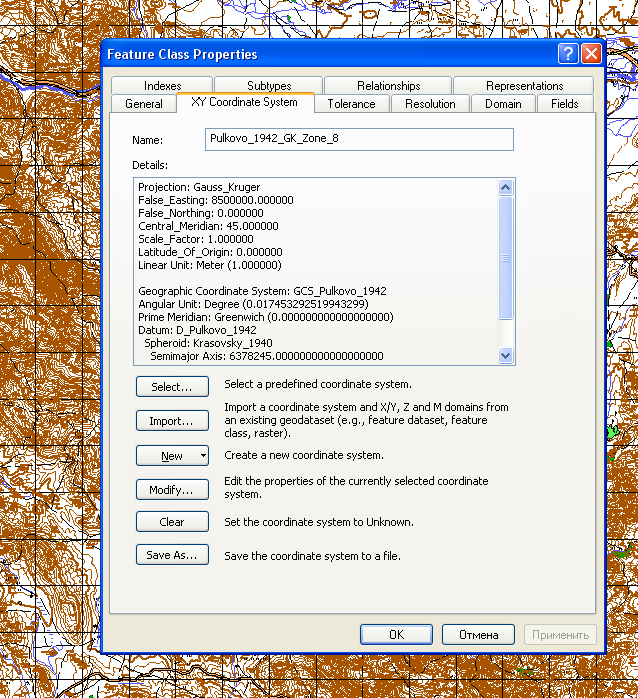This screenshot has height=698, width=638.
Task: Open the Domain tab
Action: [503, 104]
